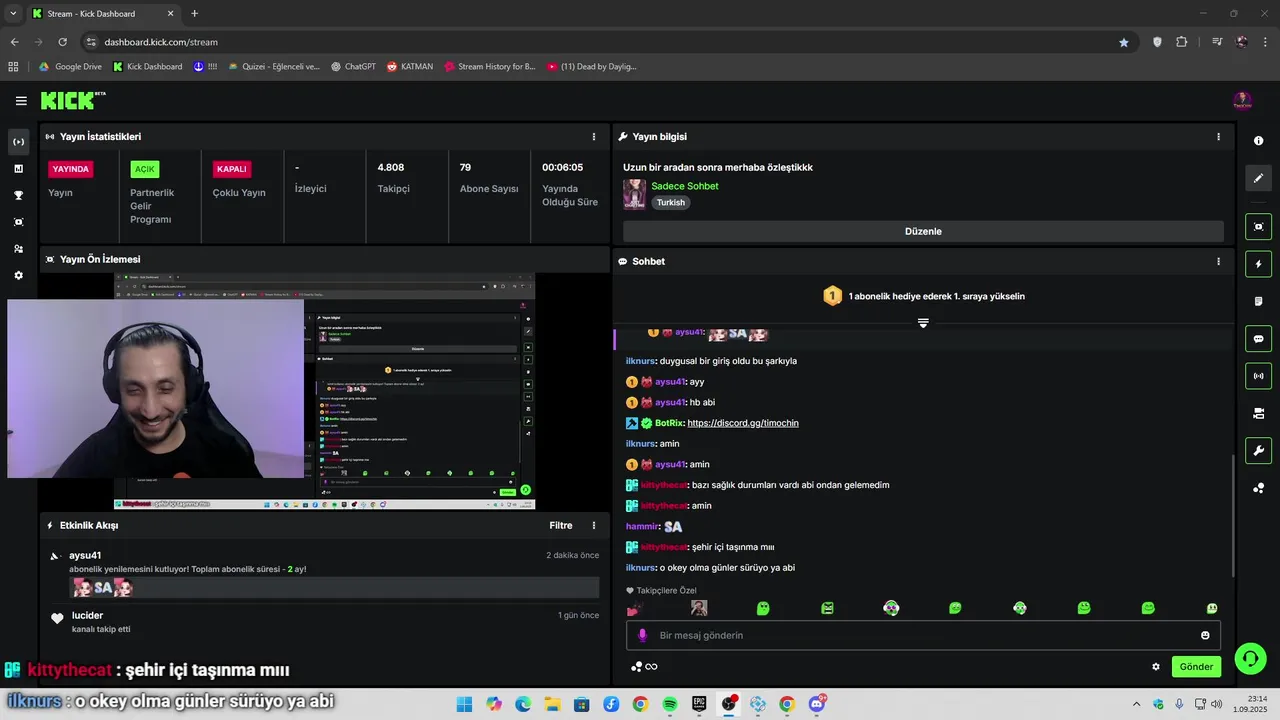Click the stream preview thumbnail
This screenshot has width=1280, height=720.
point(324,390)
